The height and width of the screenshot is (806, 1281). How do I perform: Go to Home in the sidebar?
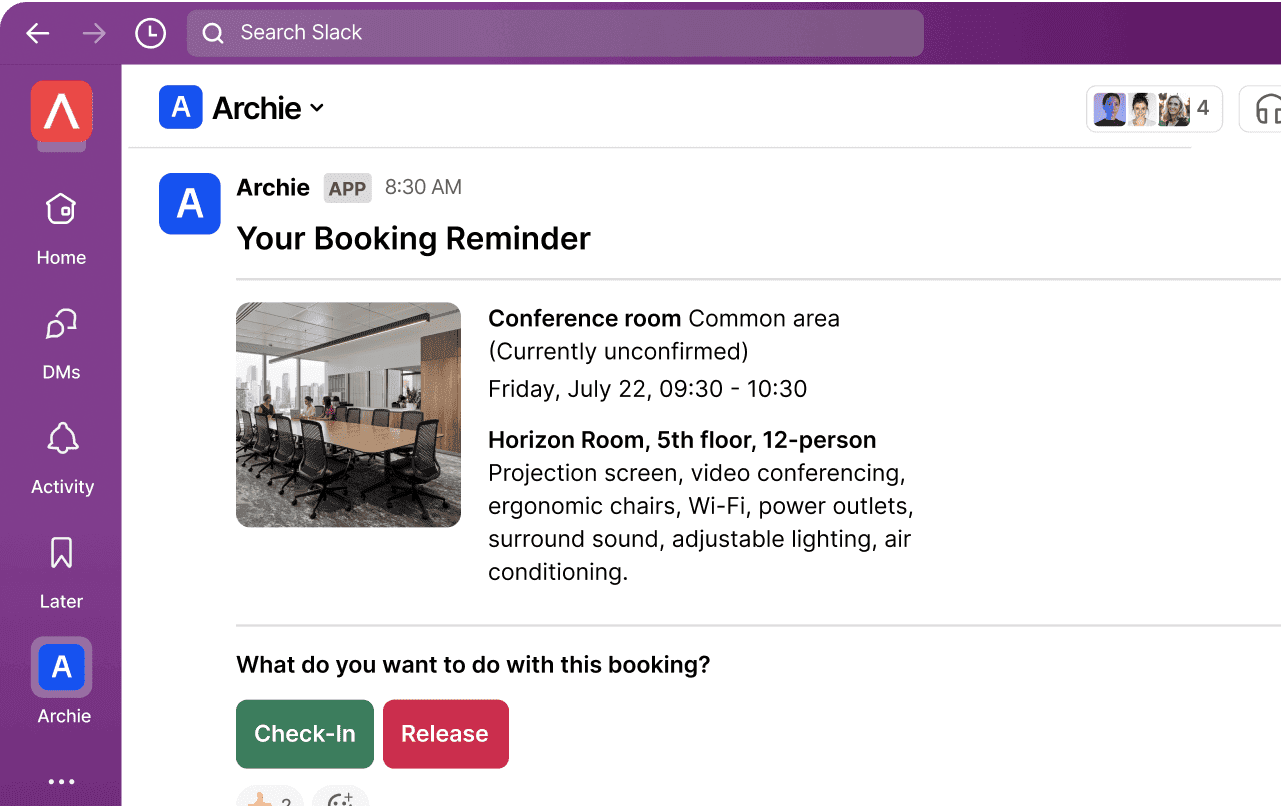click(62, 229)
